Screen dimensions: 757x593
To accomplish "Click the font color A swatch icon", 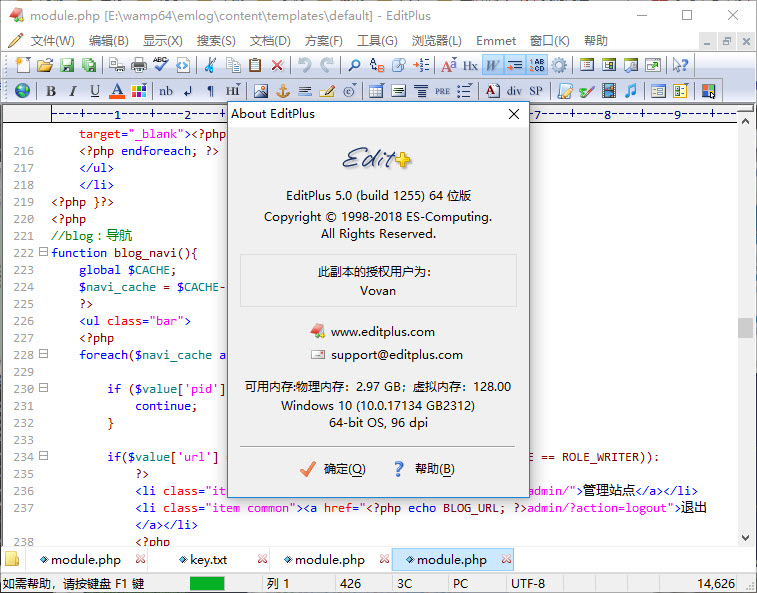I will pos(116,90).
